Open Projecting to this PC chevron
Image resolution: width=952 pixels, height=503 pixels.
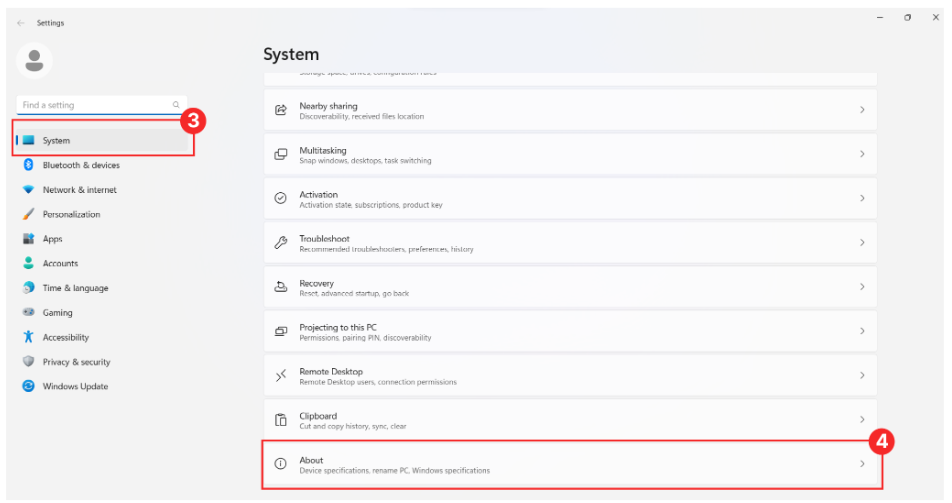point(862,331)
